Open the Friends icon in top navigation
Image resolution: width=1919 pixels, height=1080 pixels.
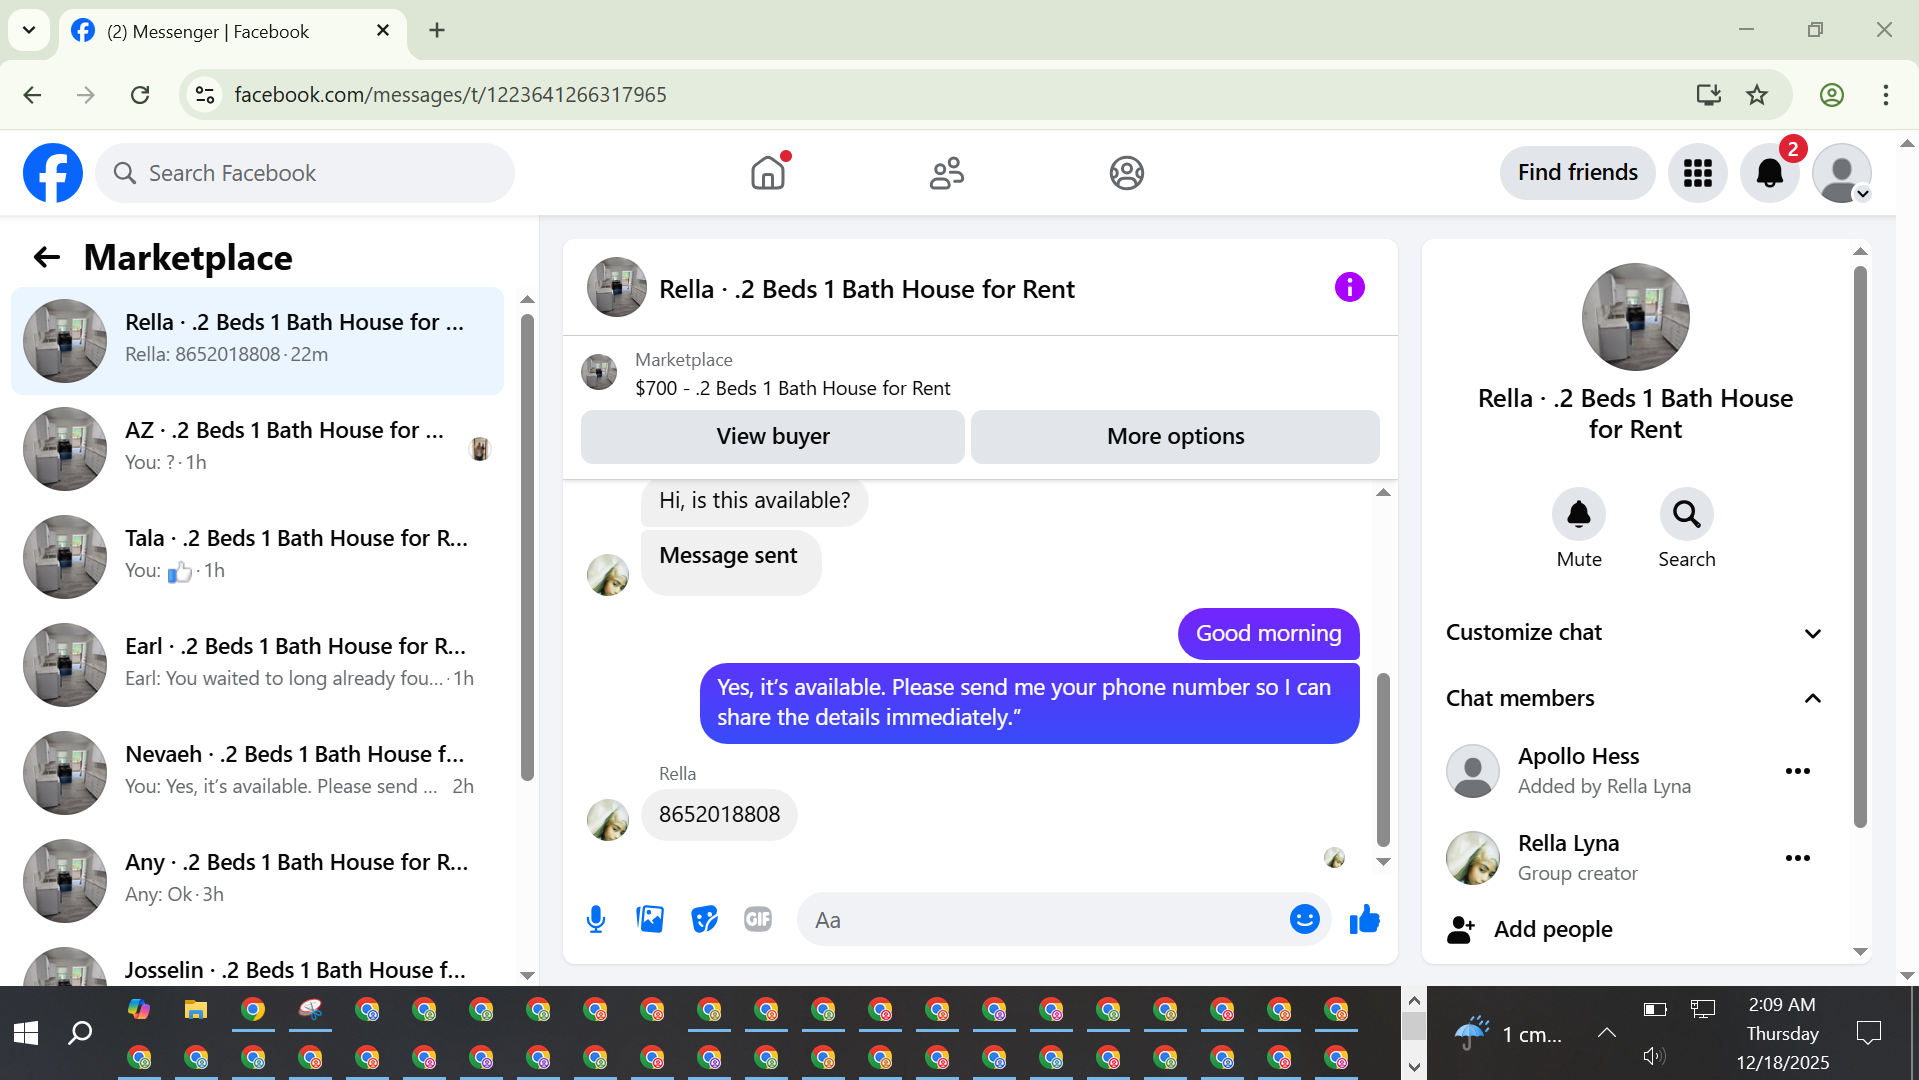[x=947, y=173]
